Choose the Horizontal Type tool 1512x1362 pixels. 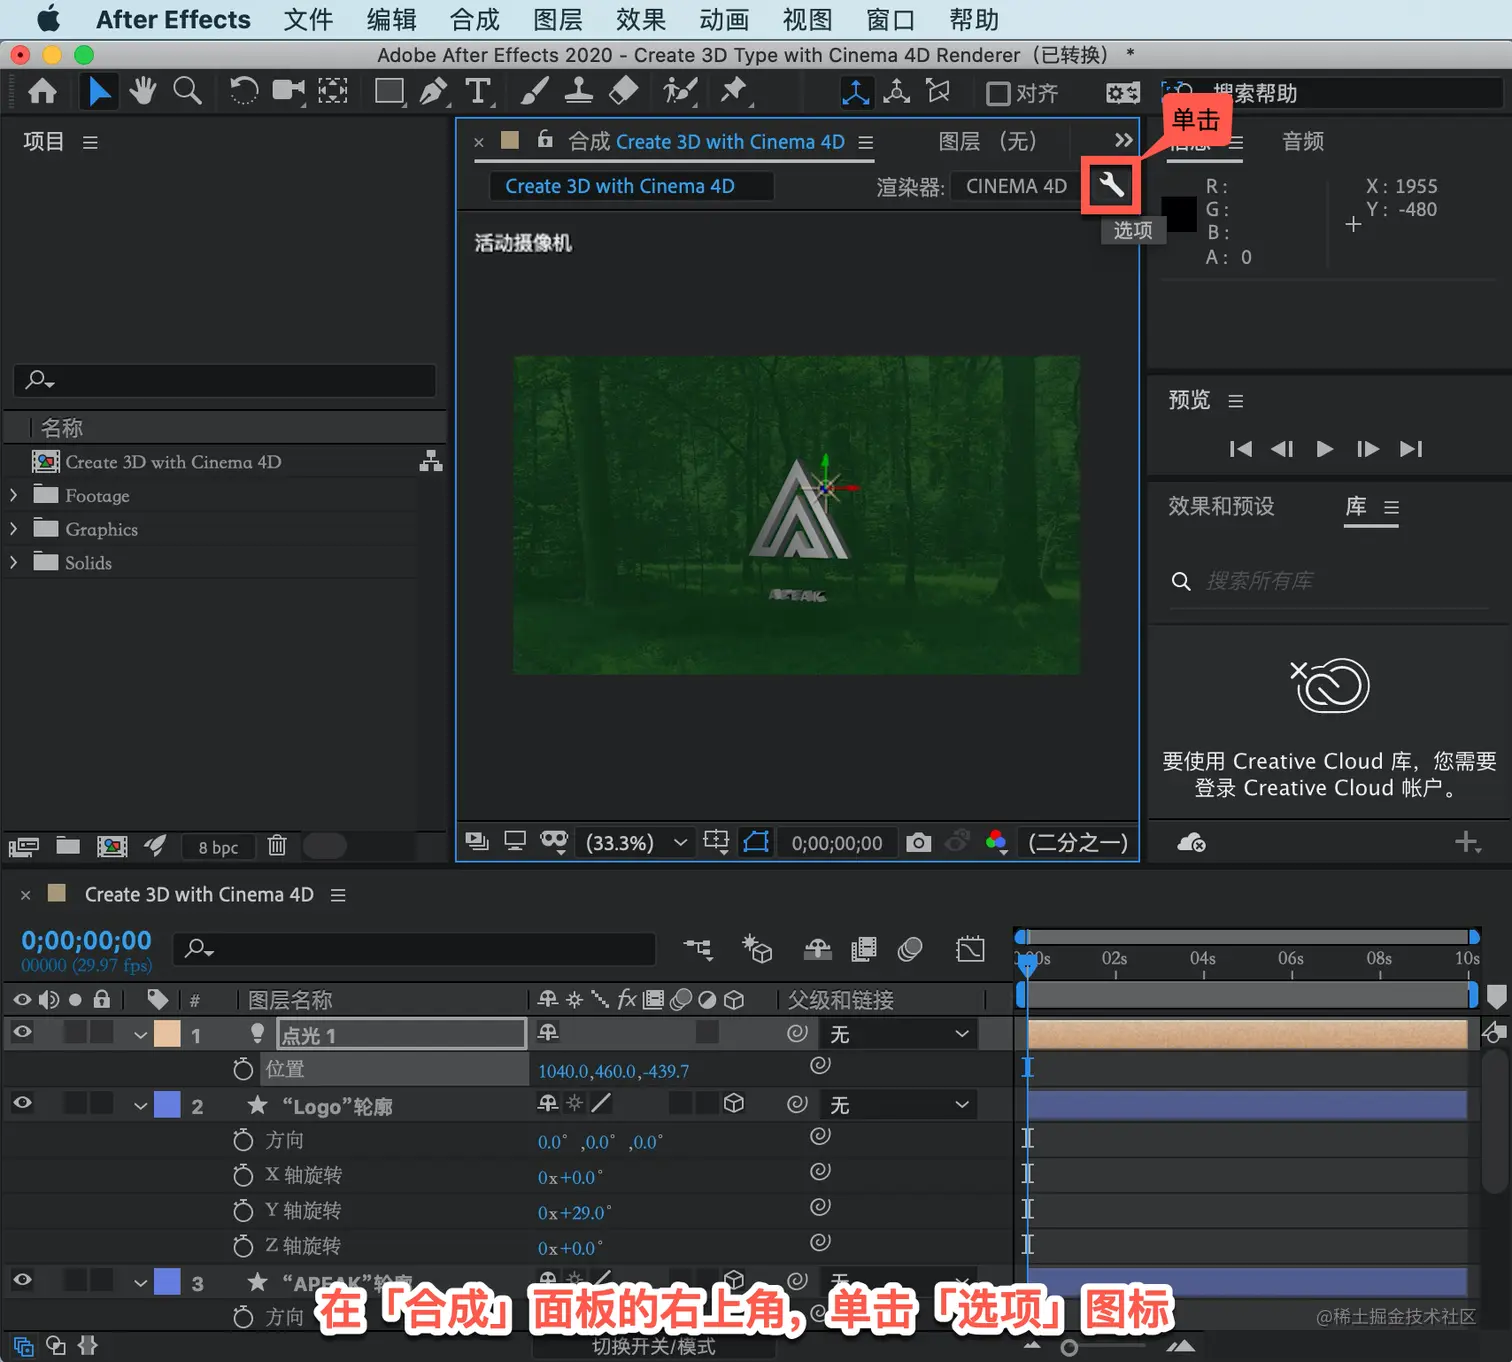coord(478,92)
